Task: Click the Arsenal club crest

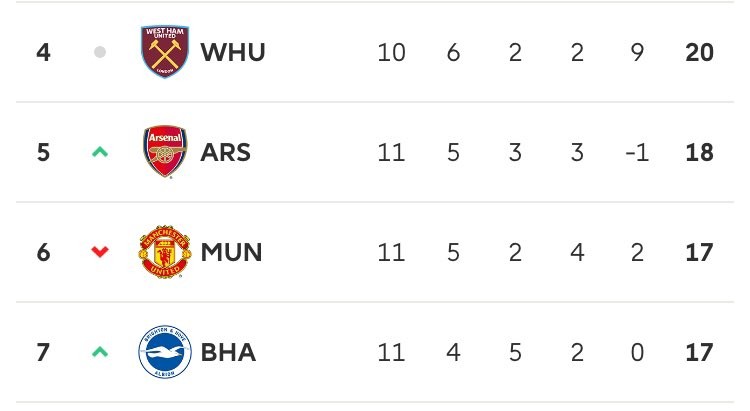Action: click(x=165, y=152)
